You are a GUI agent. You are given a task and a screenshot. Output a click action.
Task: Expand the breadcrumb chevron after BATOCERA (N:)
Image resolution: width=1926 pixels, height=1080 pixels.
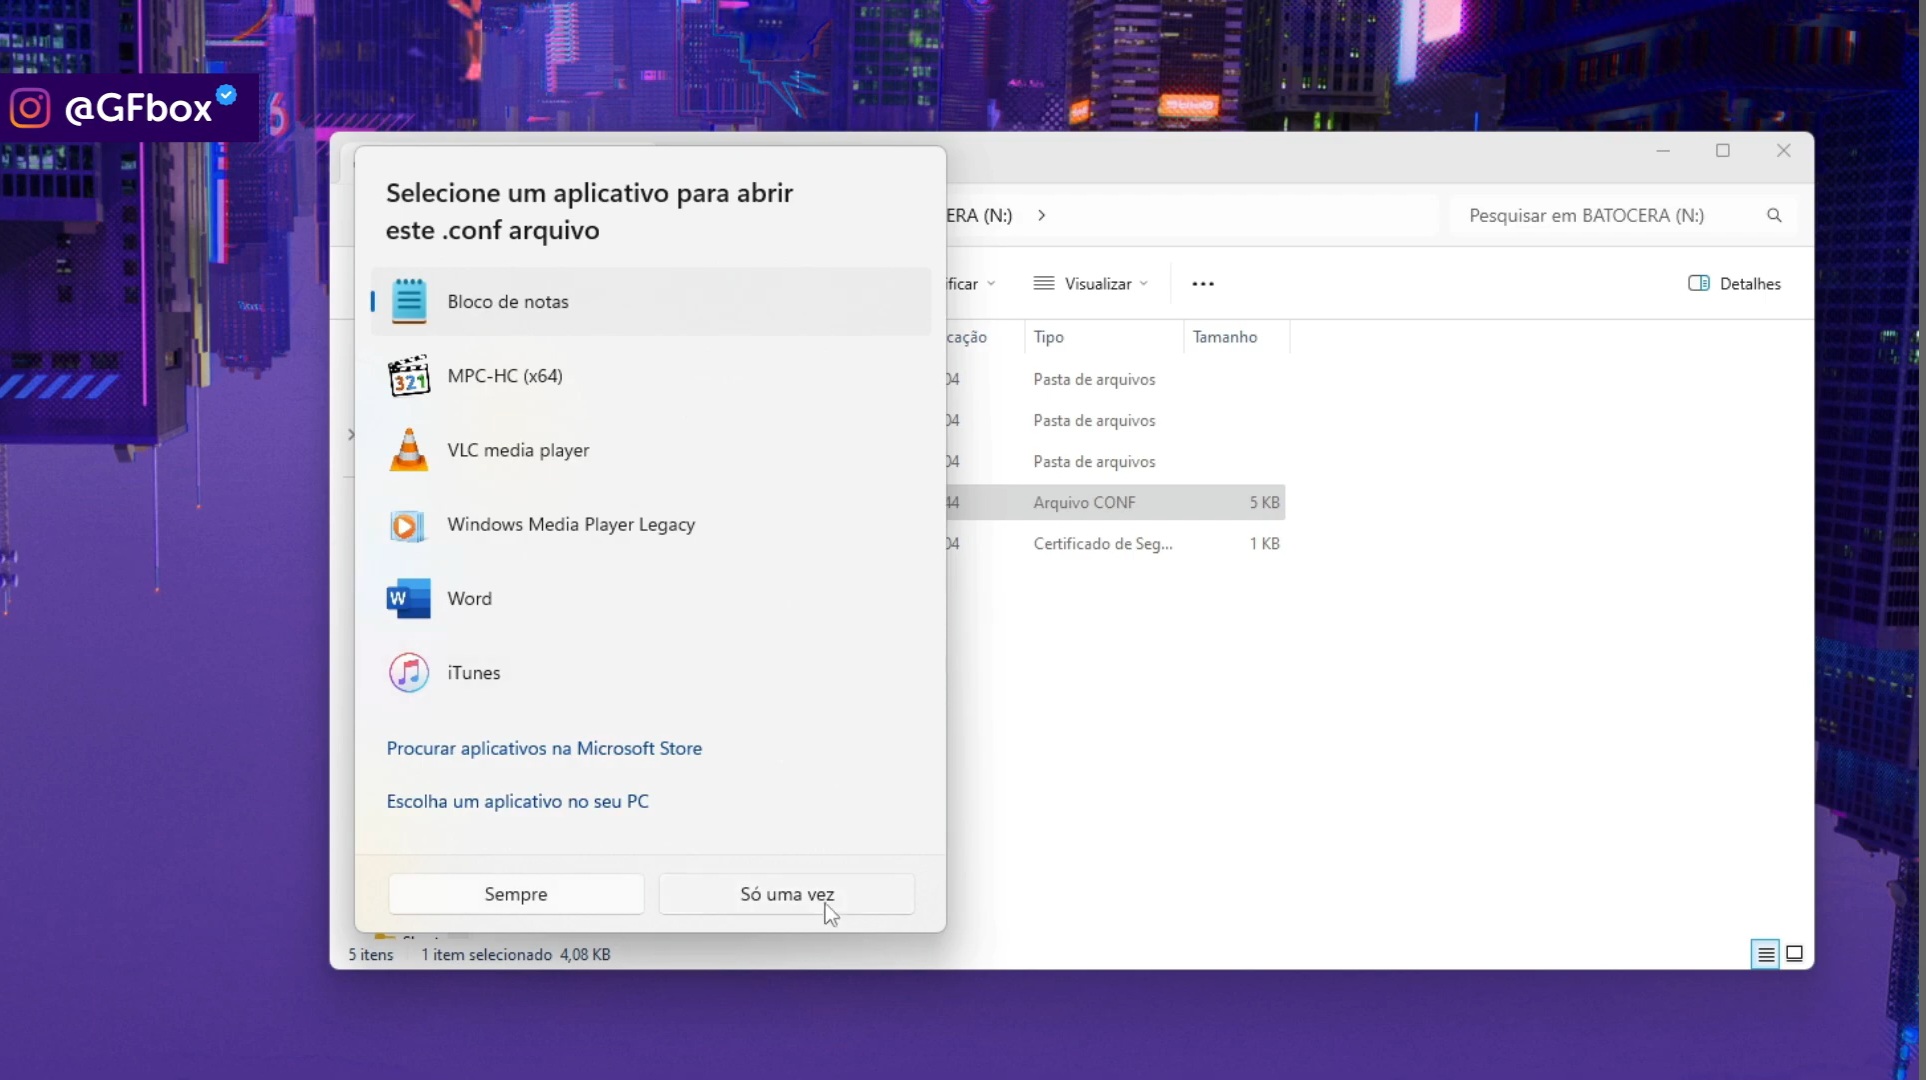[x=1041, y=215]
